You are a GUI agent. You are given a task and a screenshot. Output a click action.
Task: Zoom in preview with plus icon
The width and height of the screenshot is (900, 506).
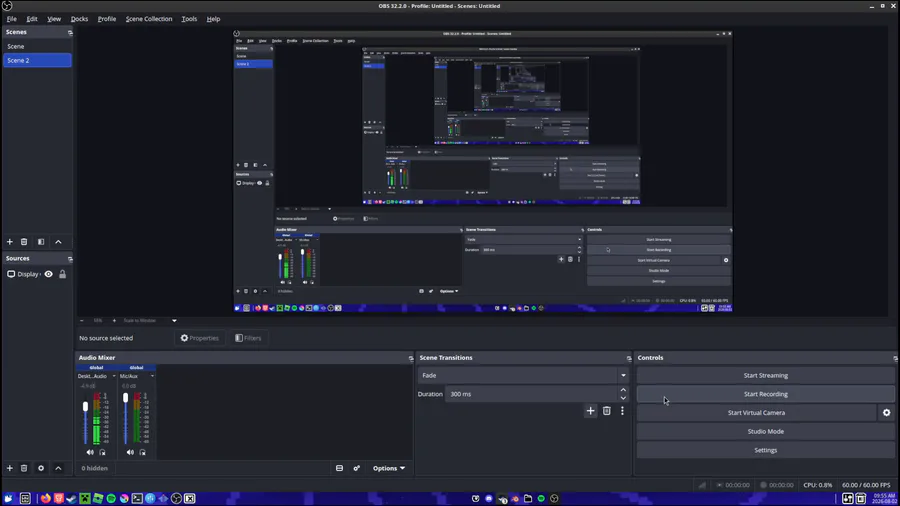click(114, 321)
